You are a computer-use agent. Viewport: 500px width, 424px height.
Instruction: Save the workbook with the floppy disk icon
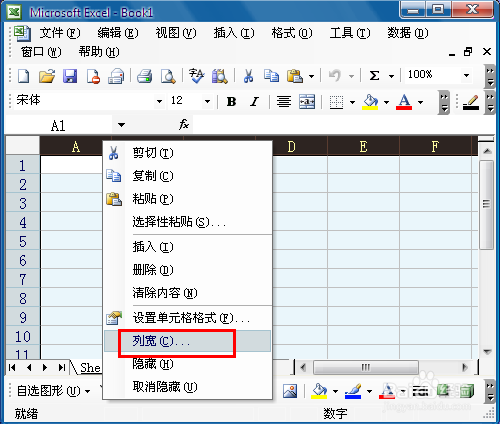(70, 76)
